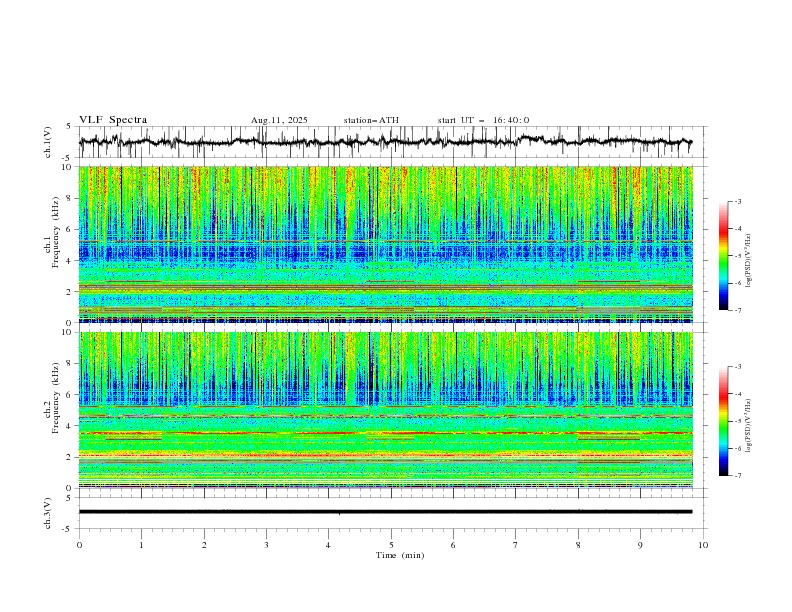Viewport: 792px width, 612px height.
Task: Click the "Time (min)" axis label
Action: pos(400,555)
